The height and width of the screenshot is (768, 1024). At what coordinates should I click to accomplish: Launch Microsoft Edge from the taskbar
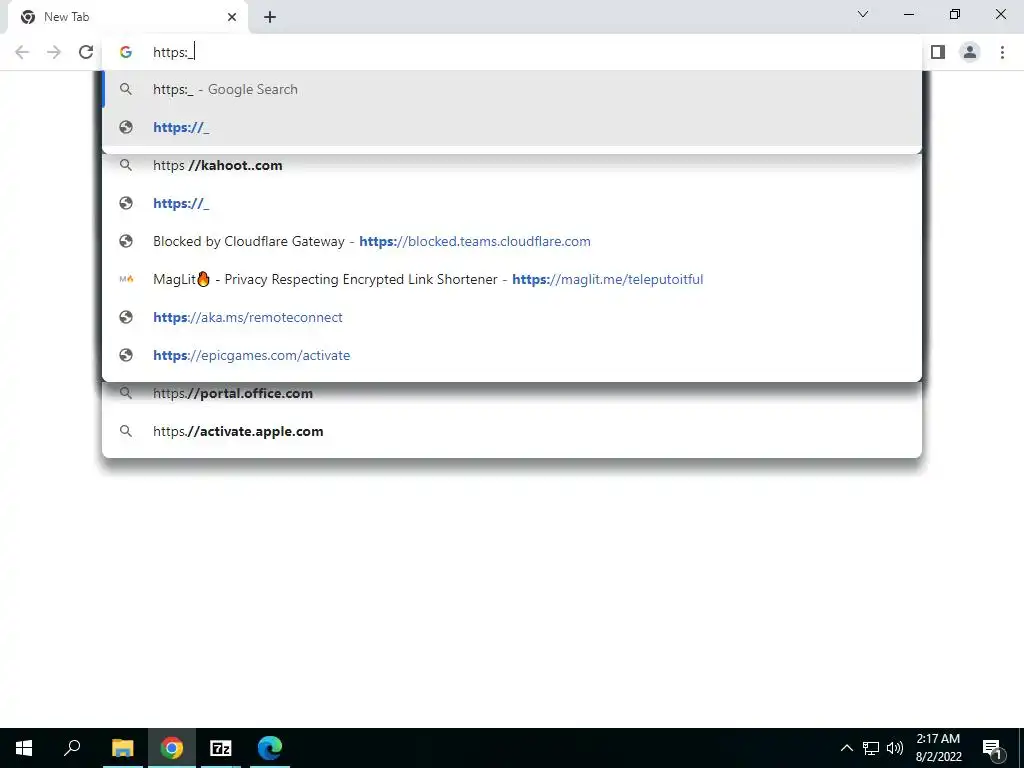coord(270,748)
